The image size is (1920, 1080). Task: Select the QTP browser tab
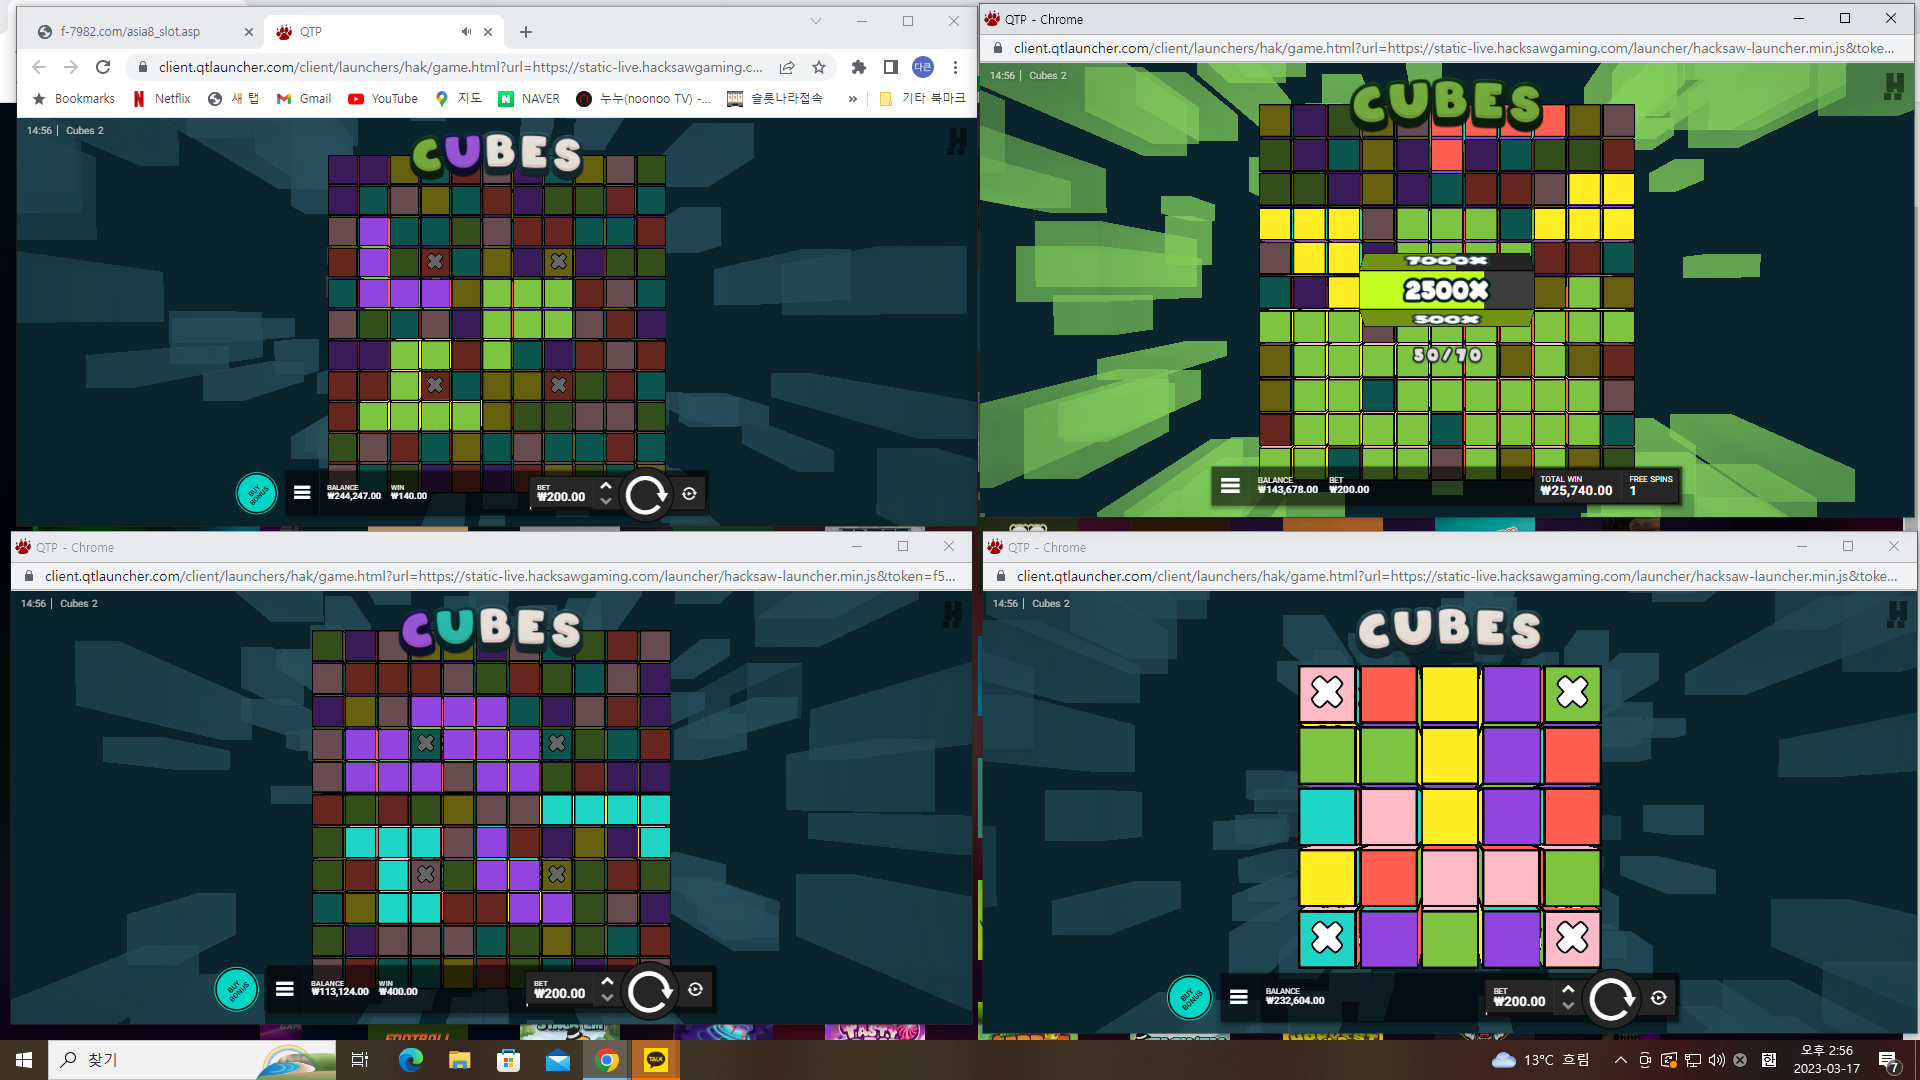coord(380,32)
